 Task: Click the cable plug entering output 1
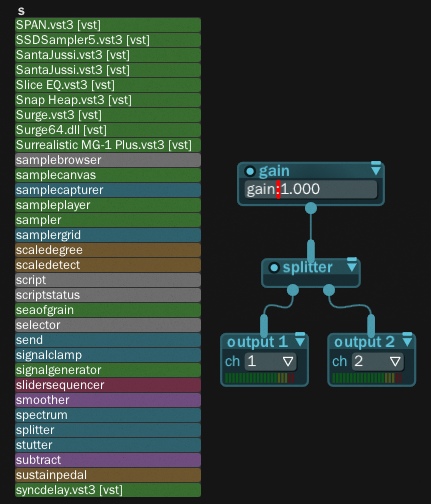tap(264, 325)
